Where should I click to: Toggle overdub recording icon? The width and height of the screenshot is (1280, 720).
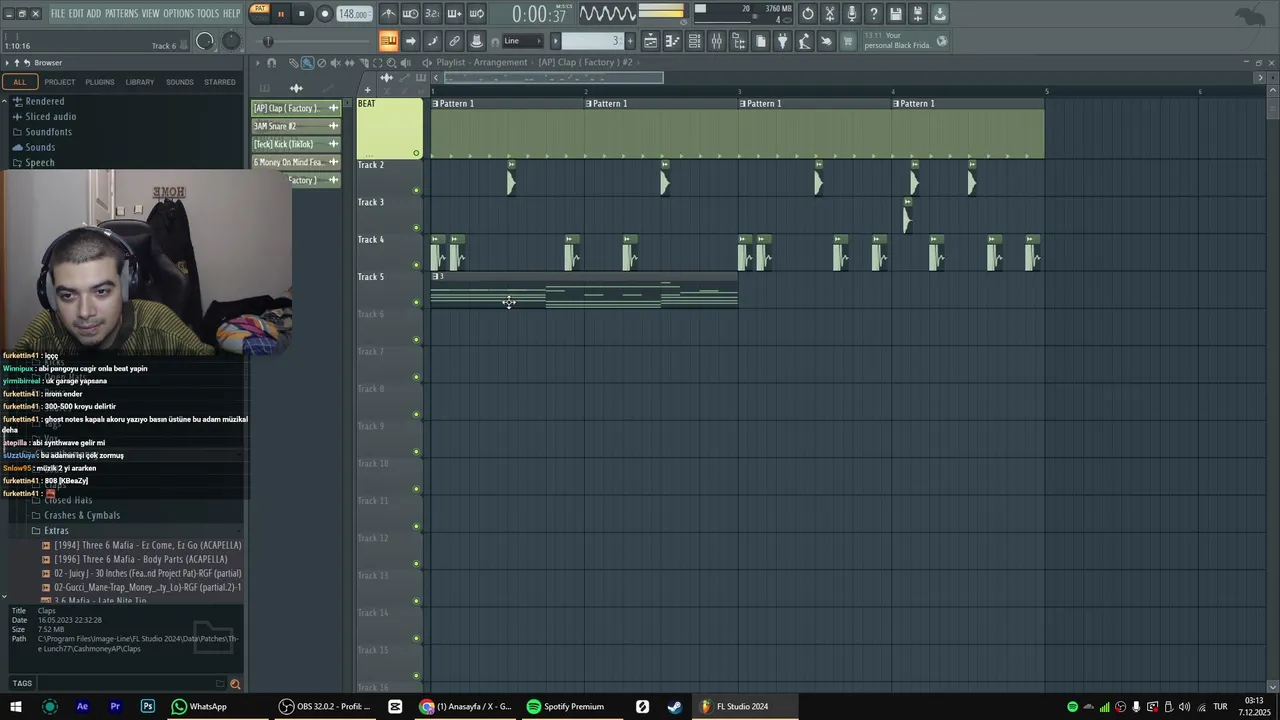coord(455,14)
